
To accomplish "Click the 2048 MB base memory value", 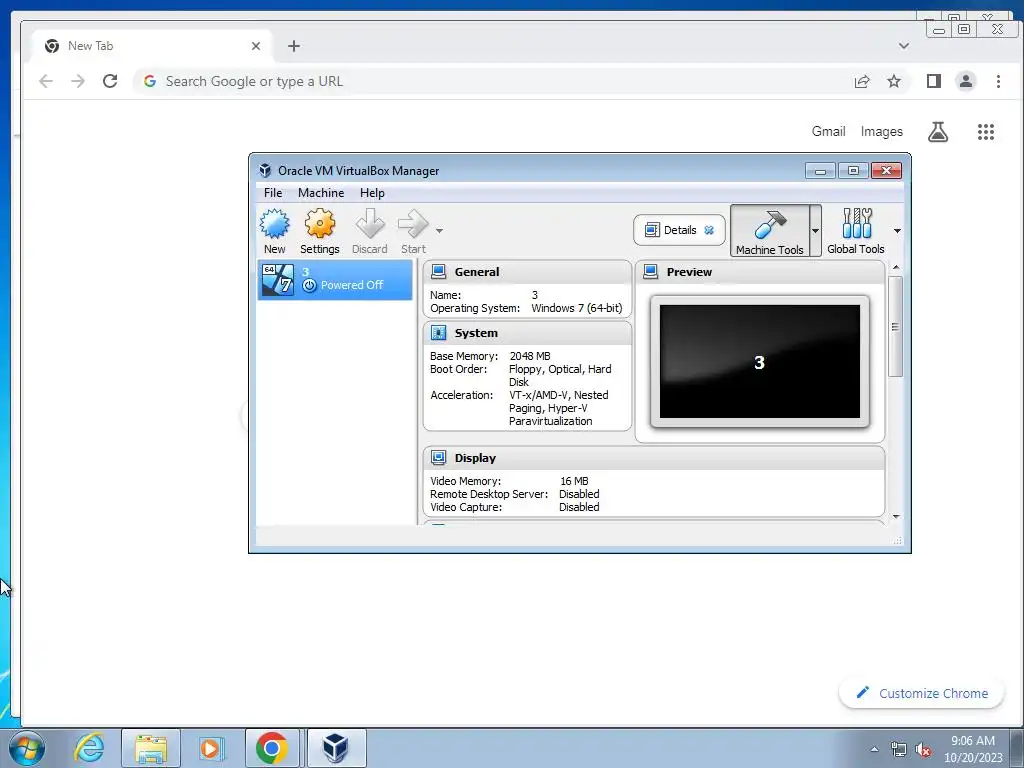I will click(530, 356).
